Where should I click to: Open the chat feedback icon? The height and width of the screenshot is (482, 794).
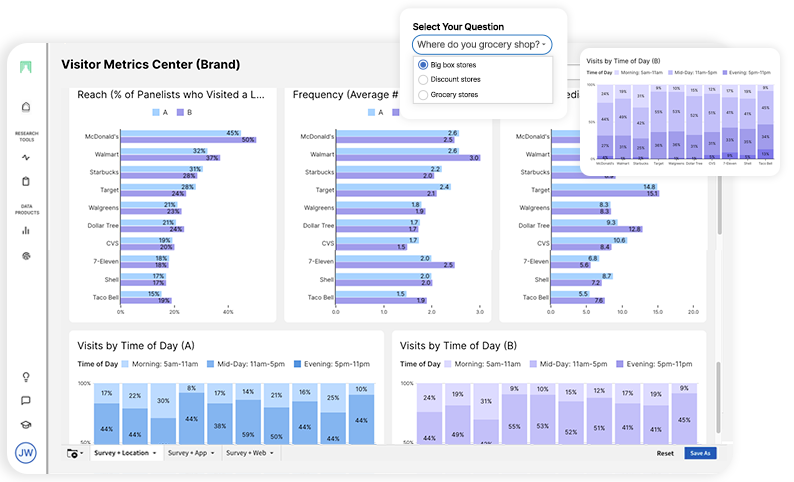[26, 400]
